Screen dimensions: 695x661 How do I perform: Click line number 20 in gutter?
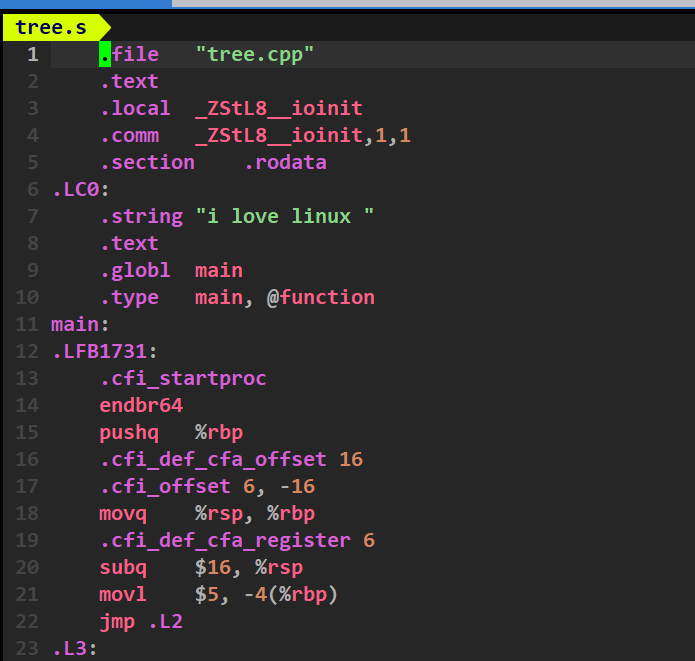coord(27,567)
